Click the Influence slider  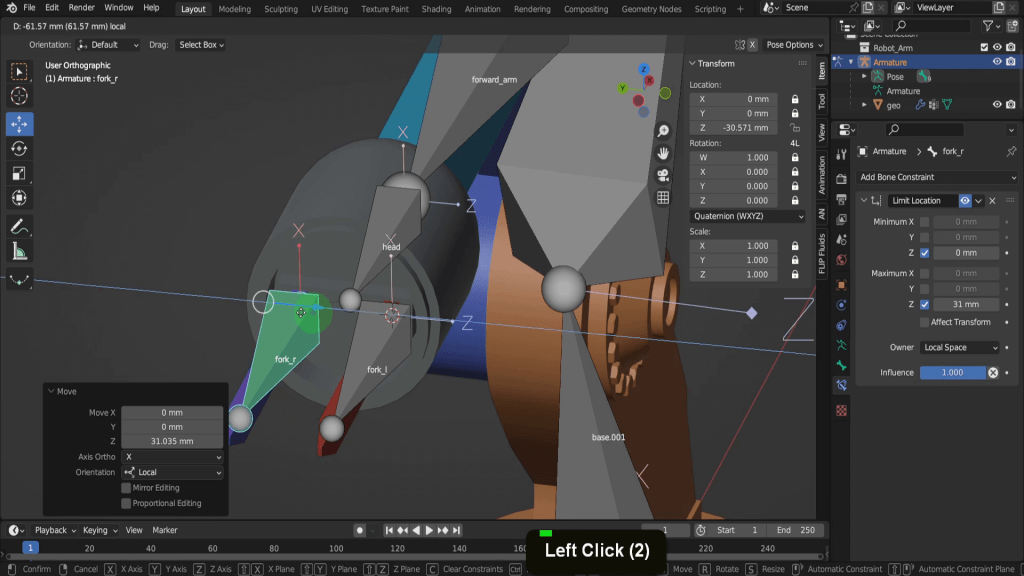click(952, 372)
